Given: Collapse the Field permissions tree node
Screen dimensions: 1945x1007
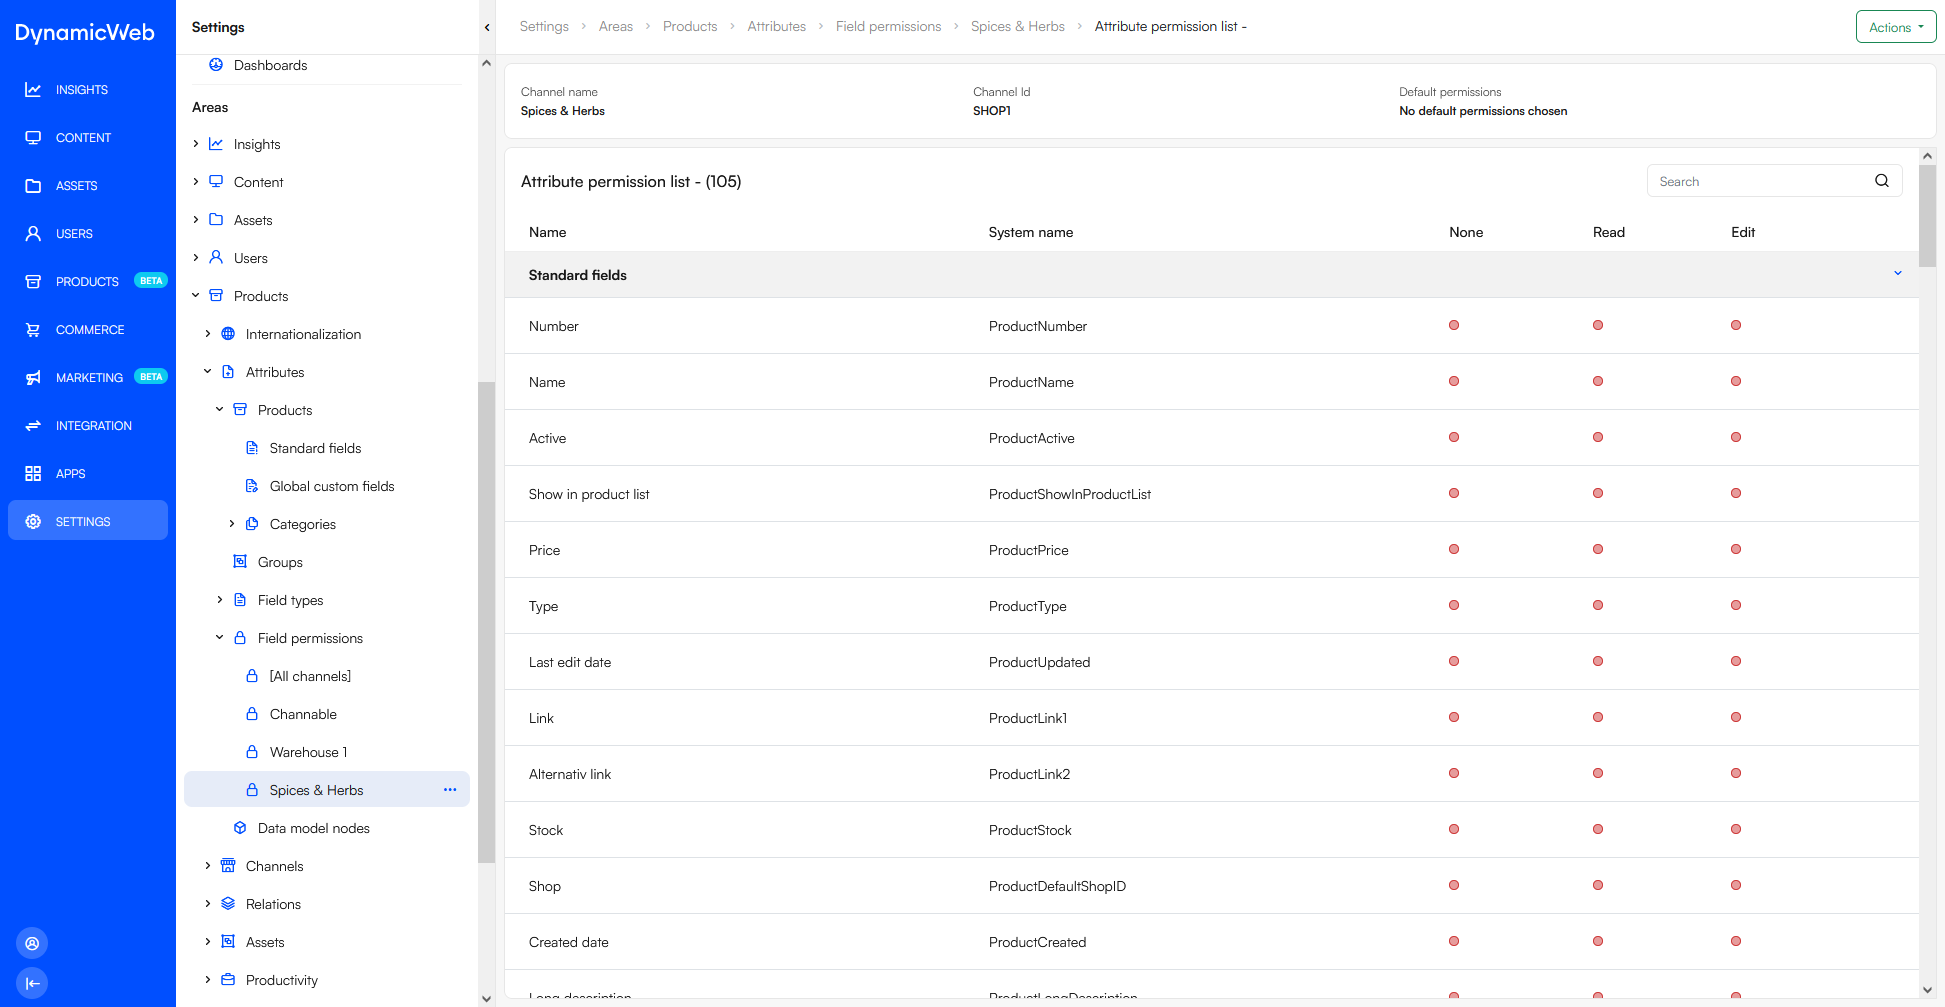Looking at the screenshot, I should [x=220, y=638].
